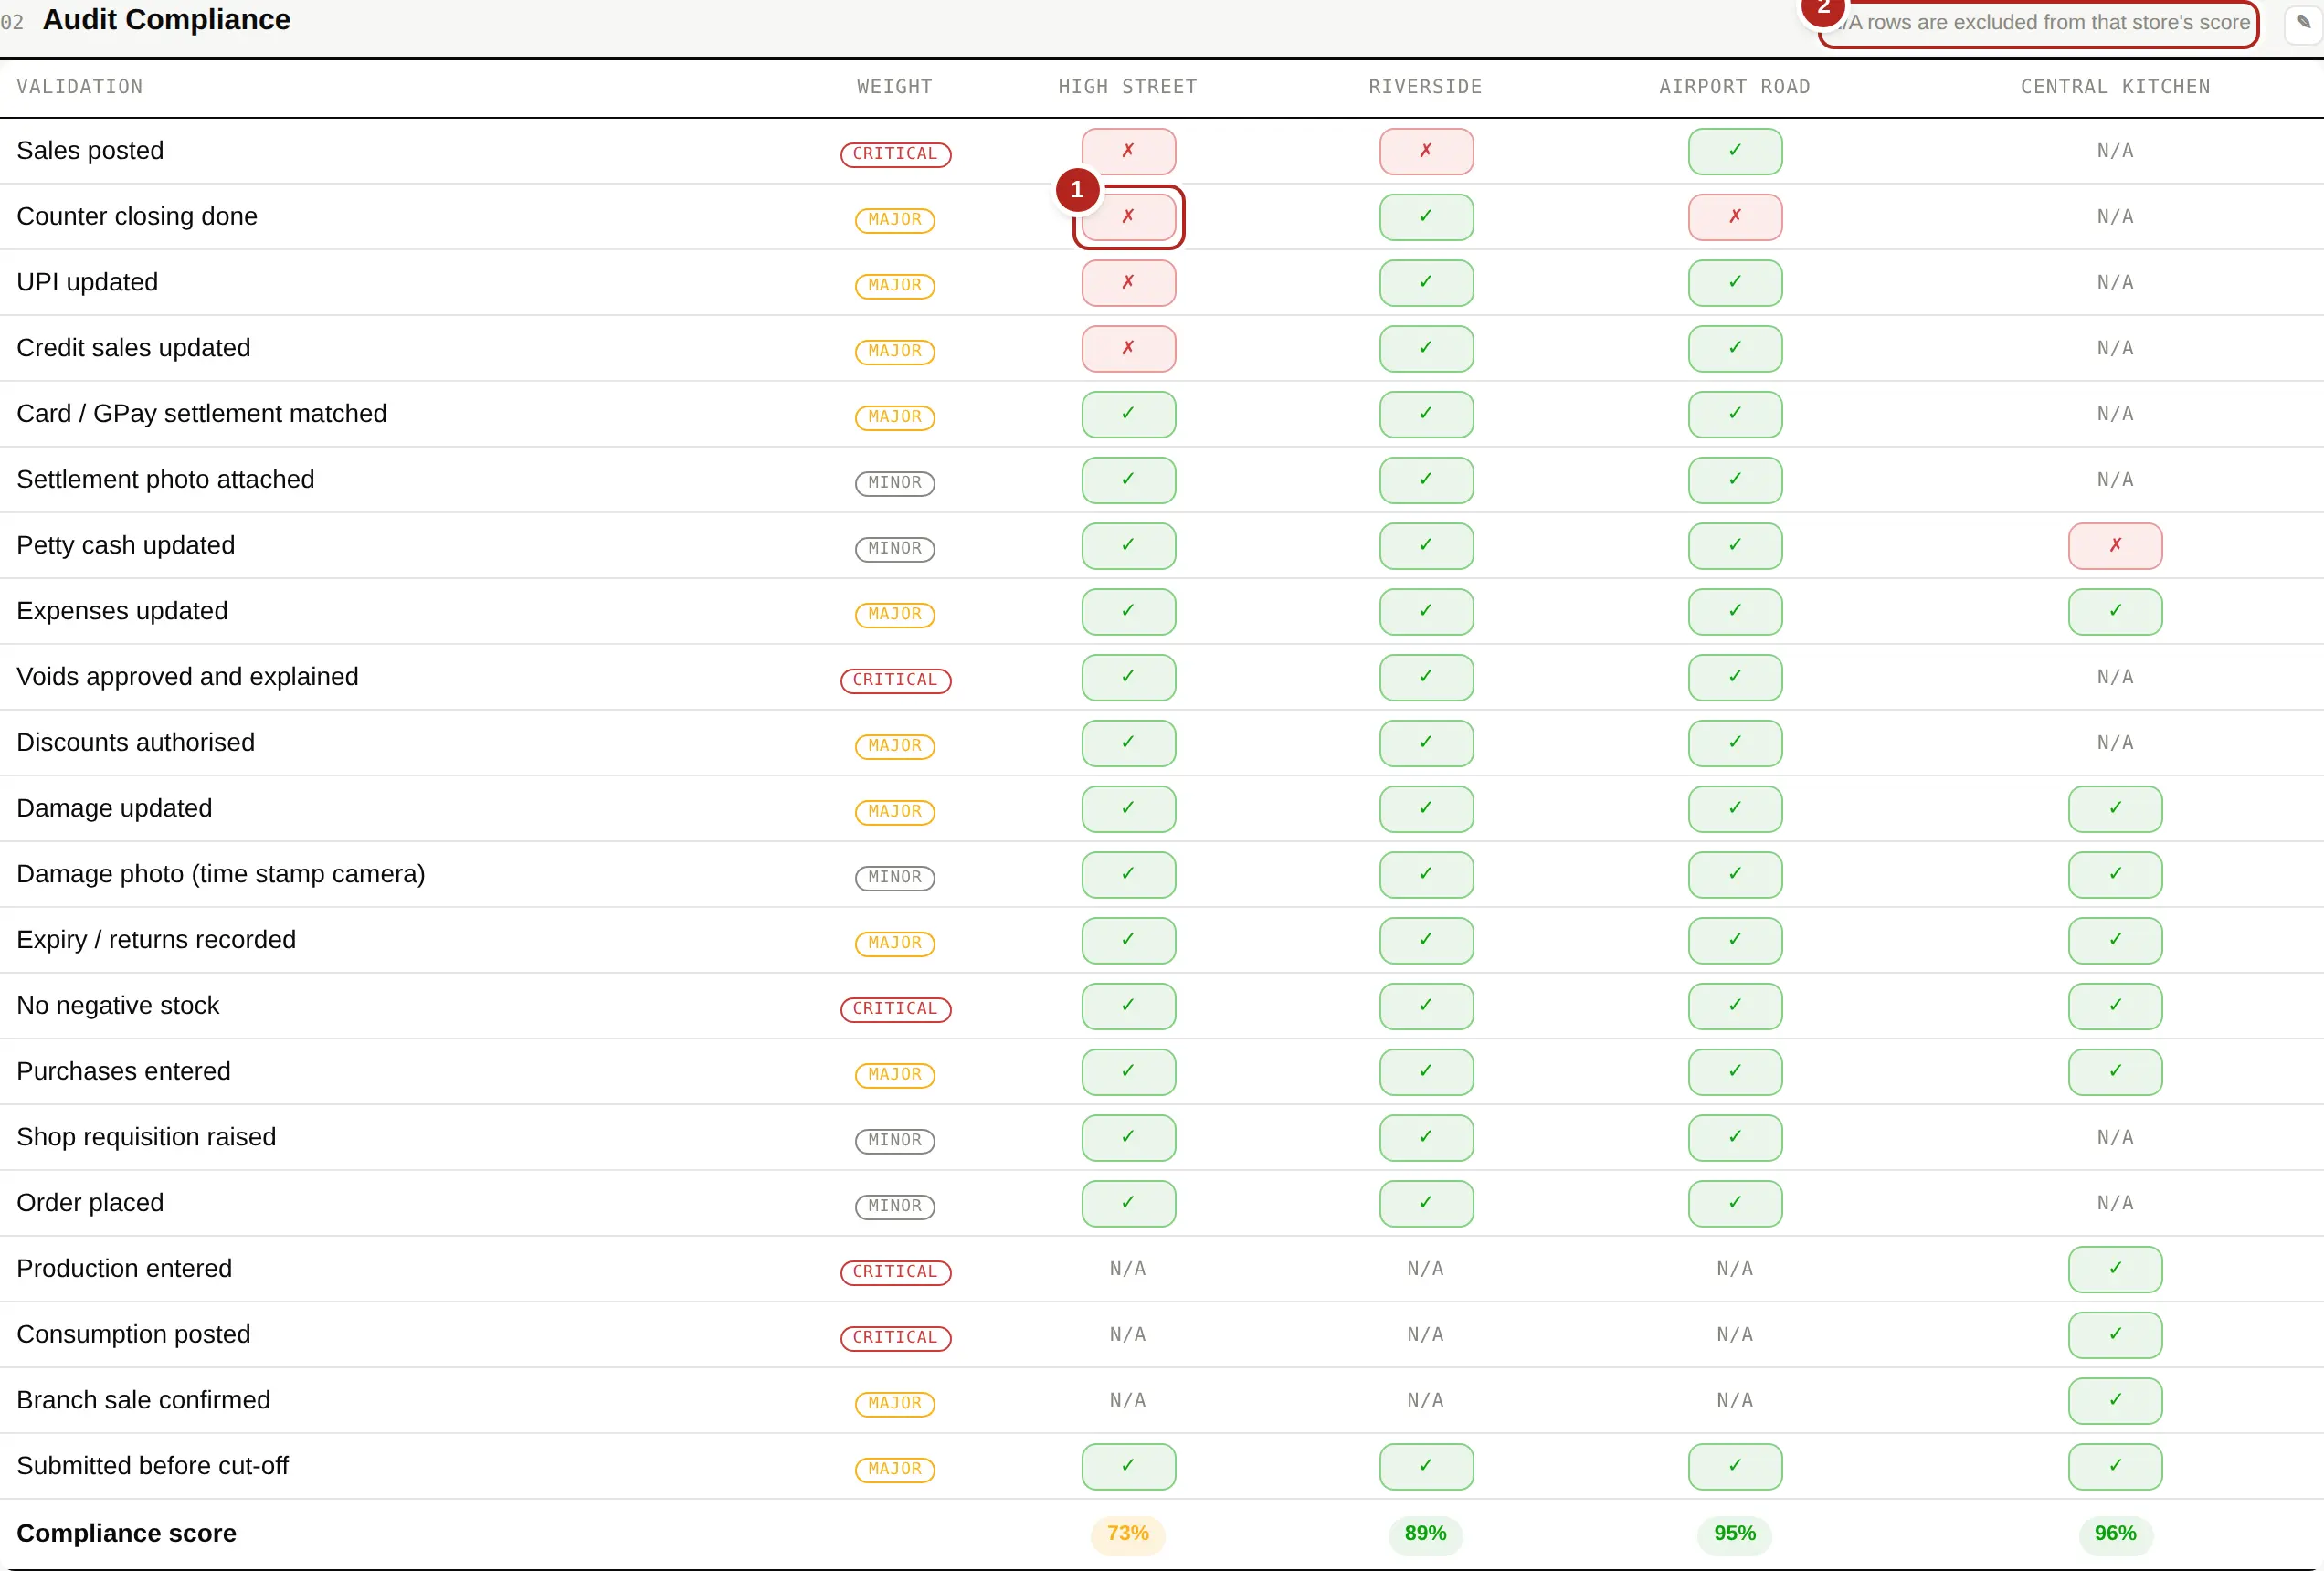The image size is (2324, 1571).
Task: Toggle Sales posted for Riverside
Action: (1426, 151)
